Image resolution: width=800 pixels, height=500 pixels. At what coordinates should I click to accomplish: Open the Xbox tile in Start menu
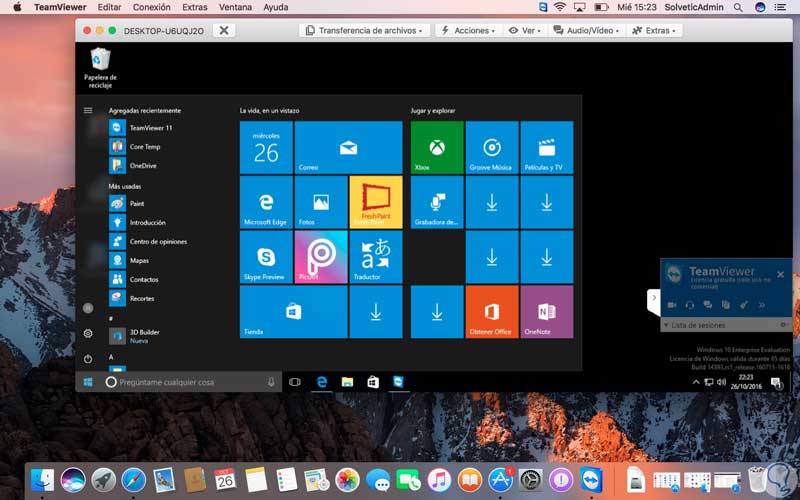437,147
